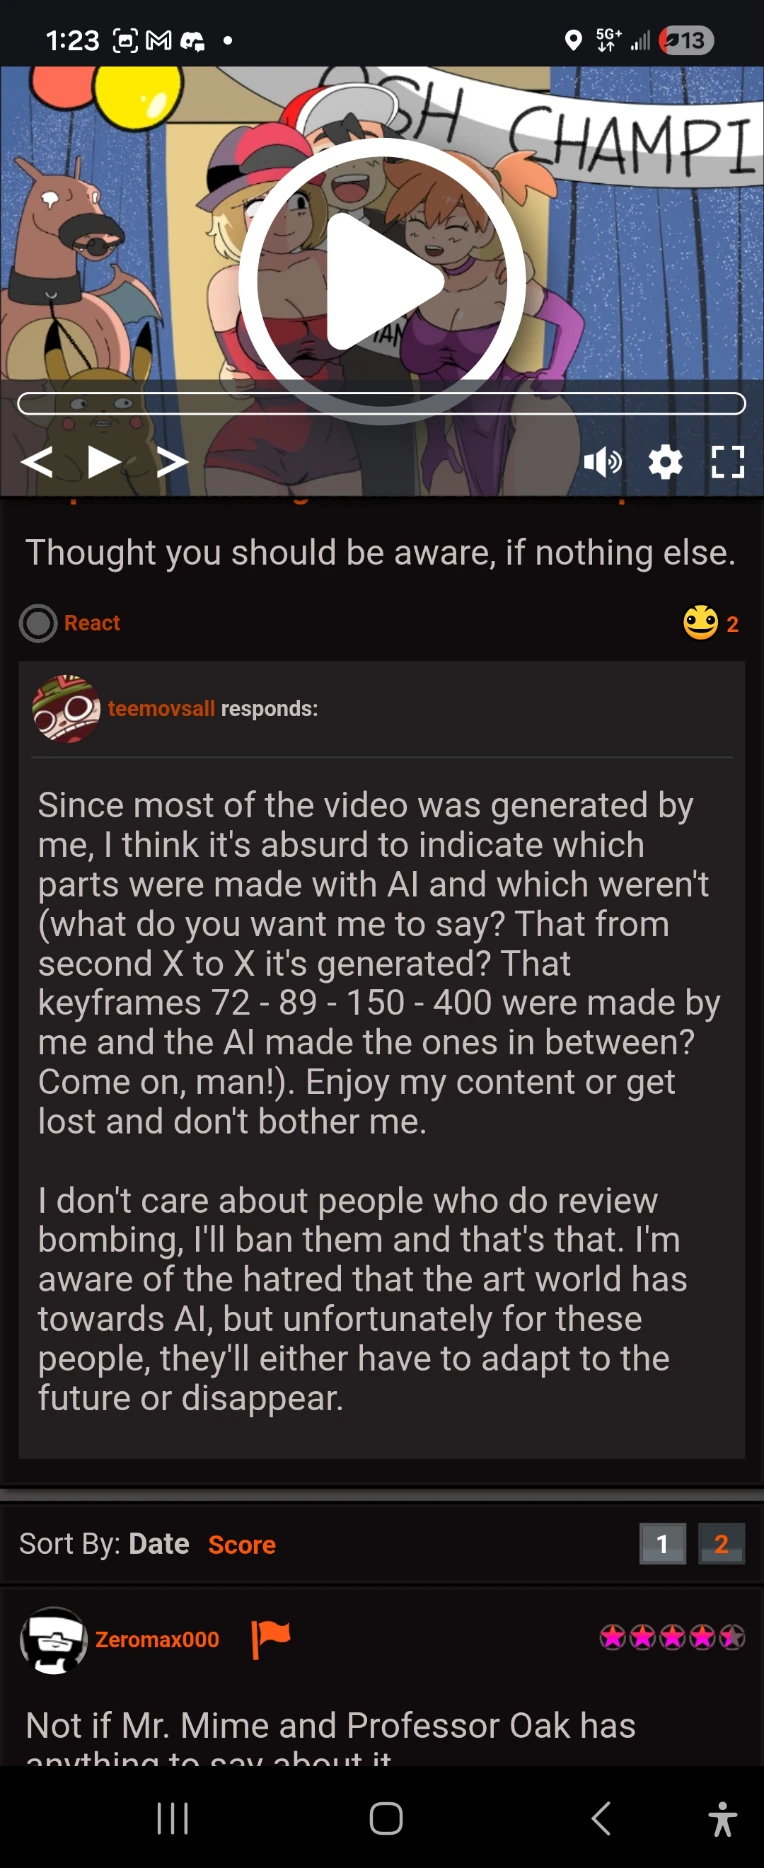This screenshot has height=1868, width=764.
Task: Select reviews page 1
Action: pyautogui.click(x=662, y=1544)
